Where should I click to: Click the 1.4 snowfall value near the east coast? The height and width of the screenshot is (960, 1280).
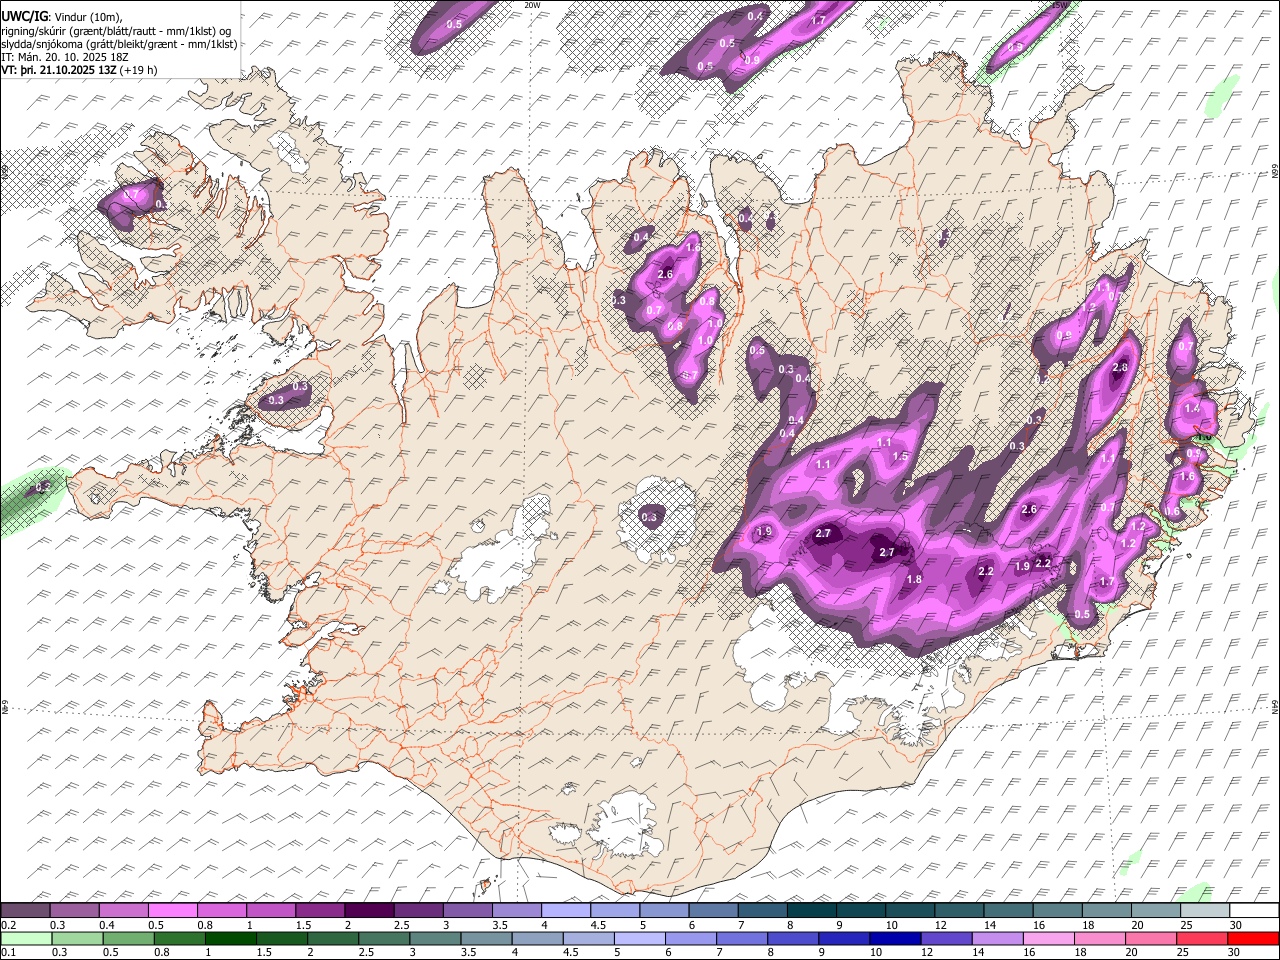pos(1192,408)
